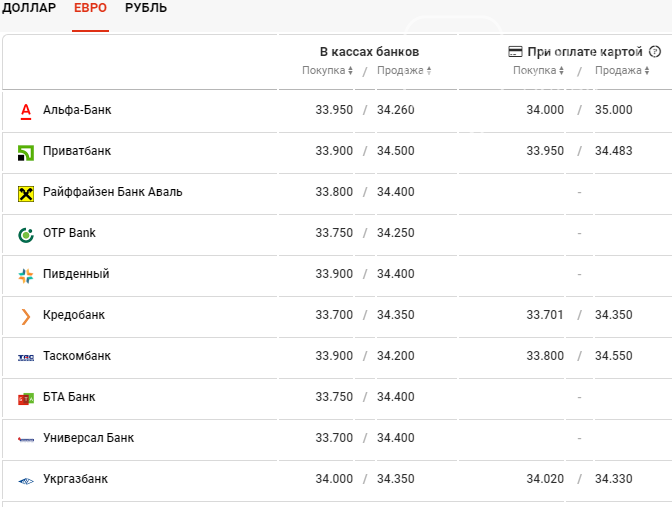Click the БТА Банк red-green logo
Image resolution: width=672 pixels, height=507 pixels.
26,399
